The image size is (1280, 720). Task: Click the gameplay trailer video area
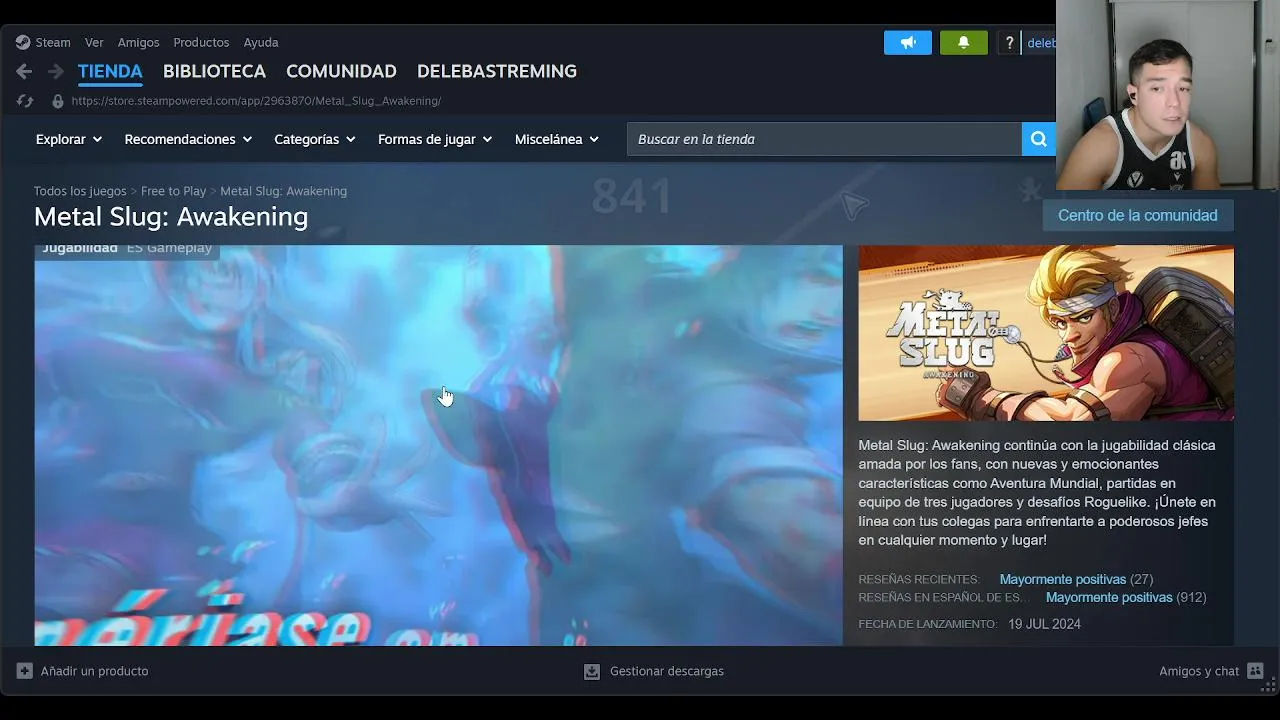click(438, 445)
